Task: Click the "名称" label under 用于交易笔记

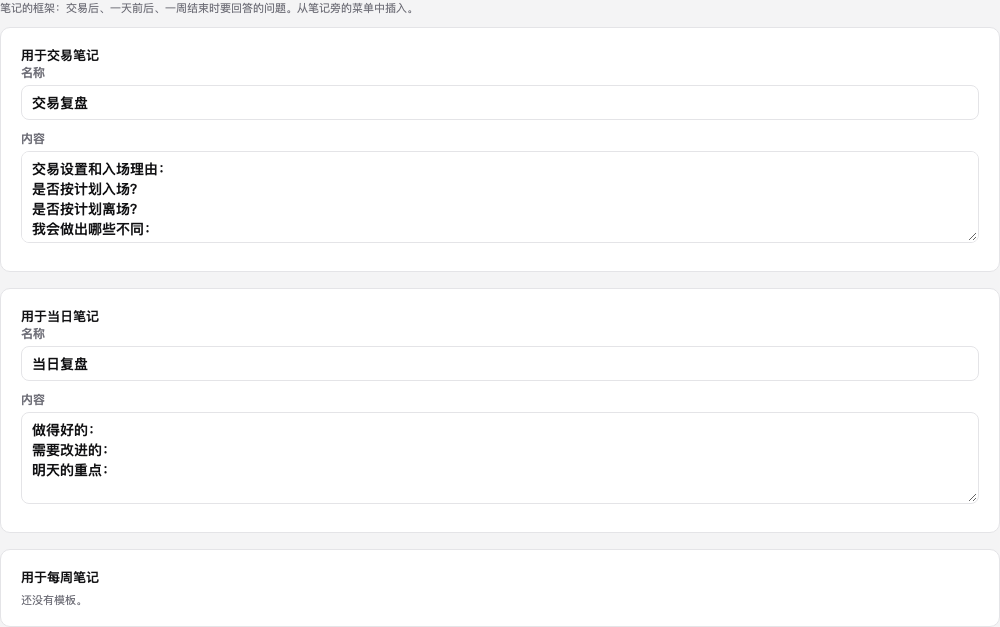Action: click(x=33, y=73)
